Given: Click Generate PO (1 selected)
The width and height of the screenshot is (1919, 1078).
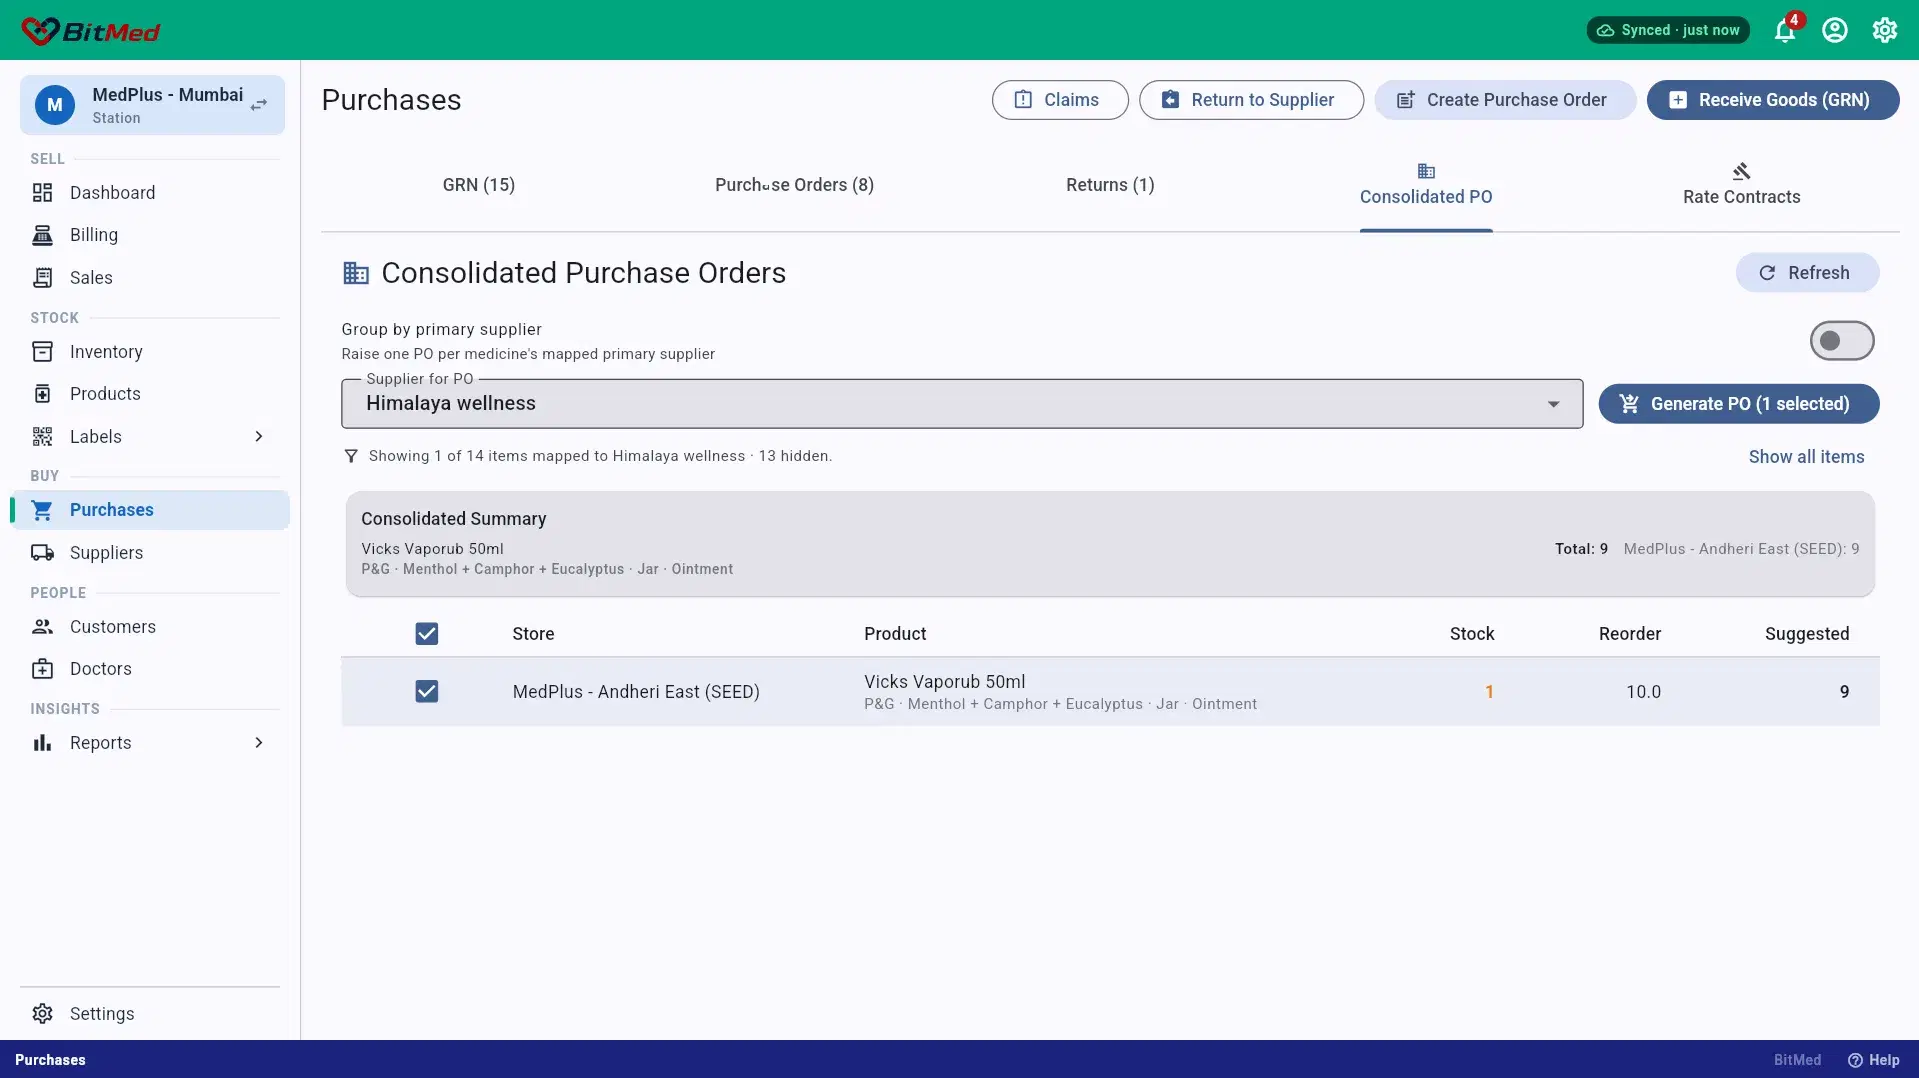Looking at the screenshot, I should [x=1739, y=404].
